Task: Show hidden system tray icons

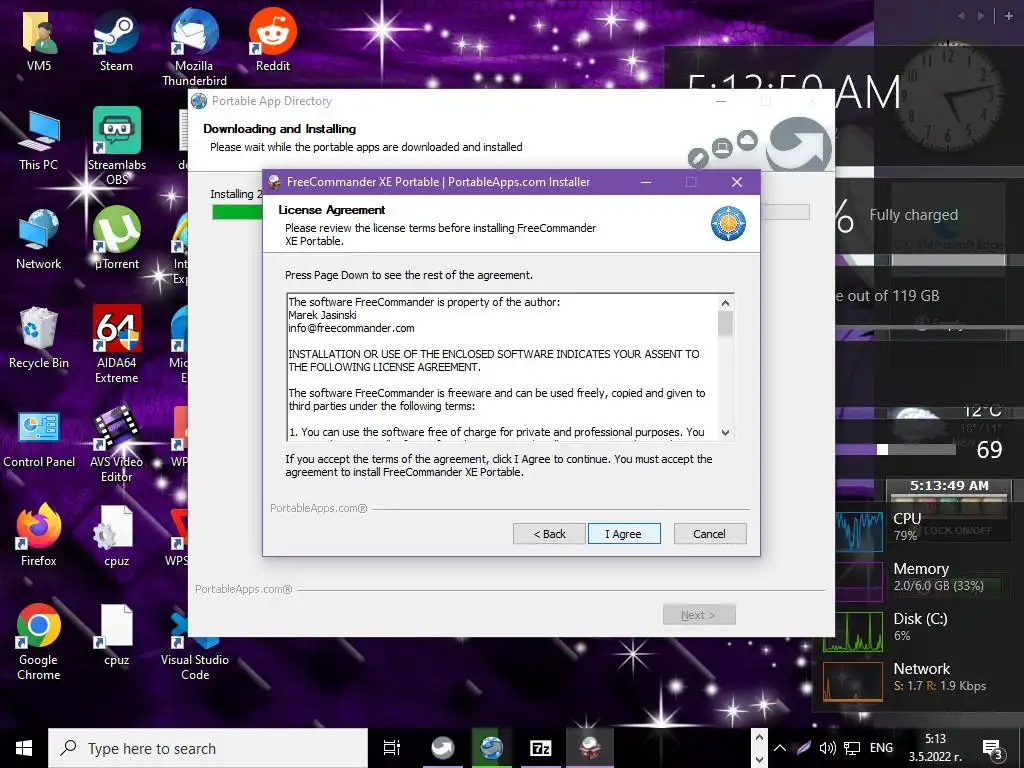Action: click(780, 748)
